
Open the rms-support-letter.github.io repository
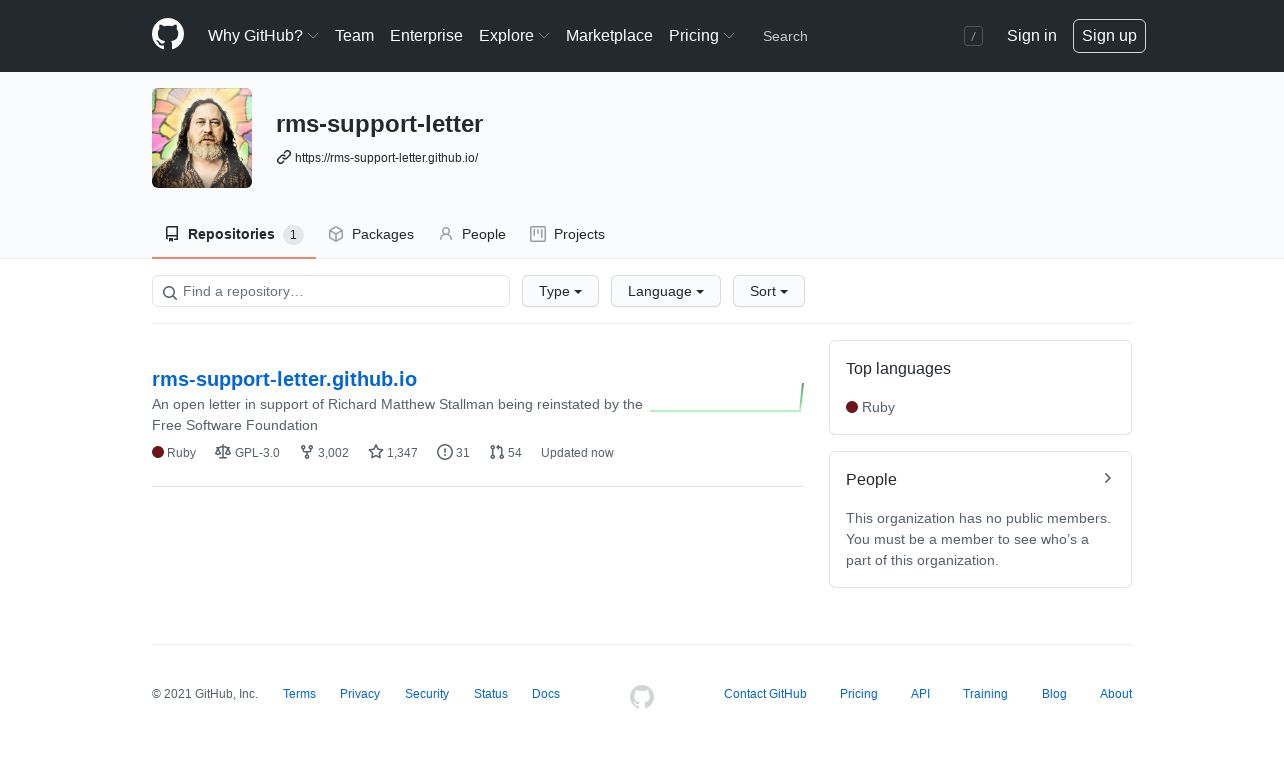pyautogui.click(x=284, y=379)
